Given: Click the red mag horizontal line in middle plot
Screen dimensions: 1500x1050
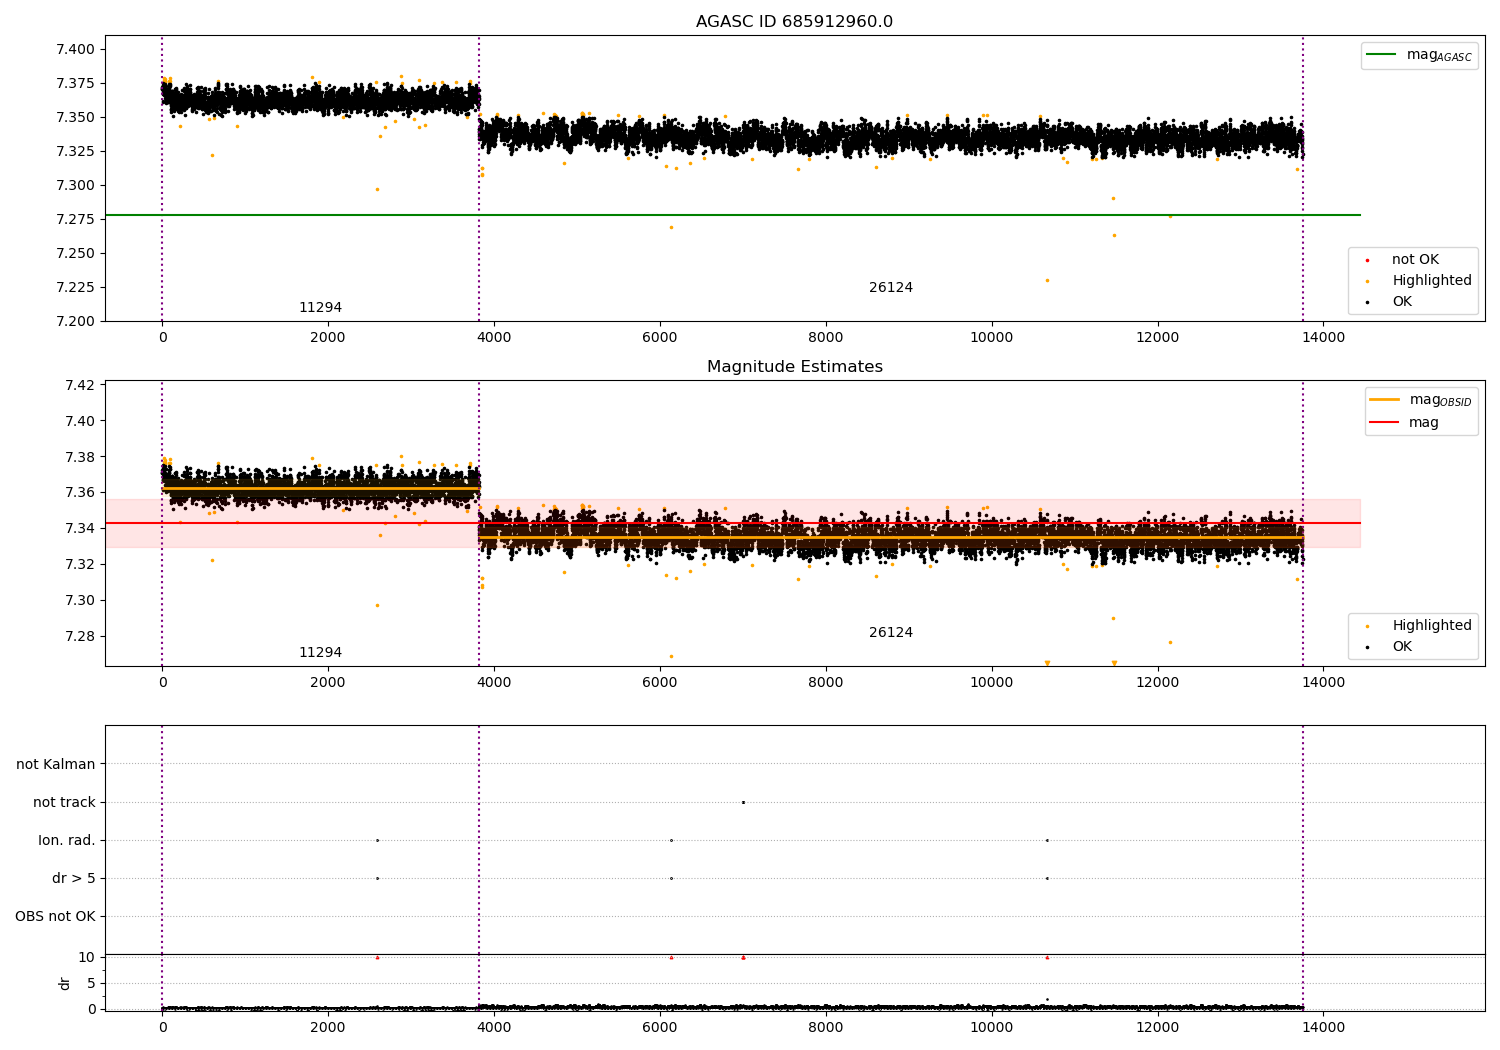Looking at the screenshot, I should click(x=732, y=523).
